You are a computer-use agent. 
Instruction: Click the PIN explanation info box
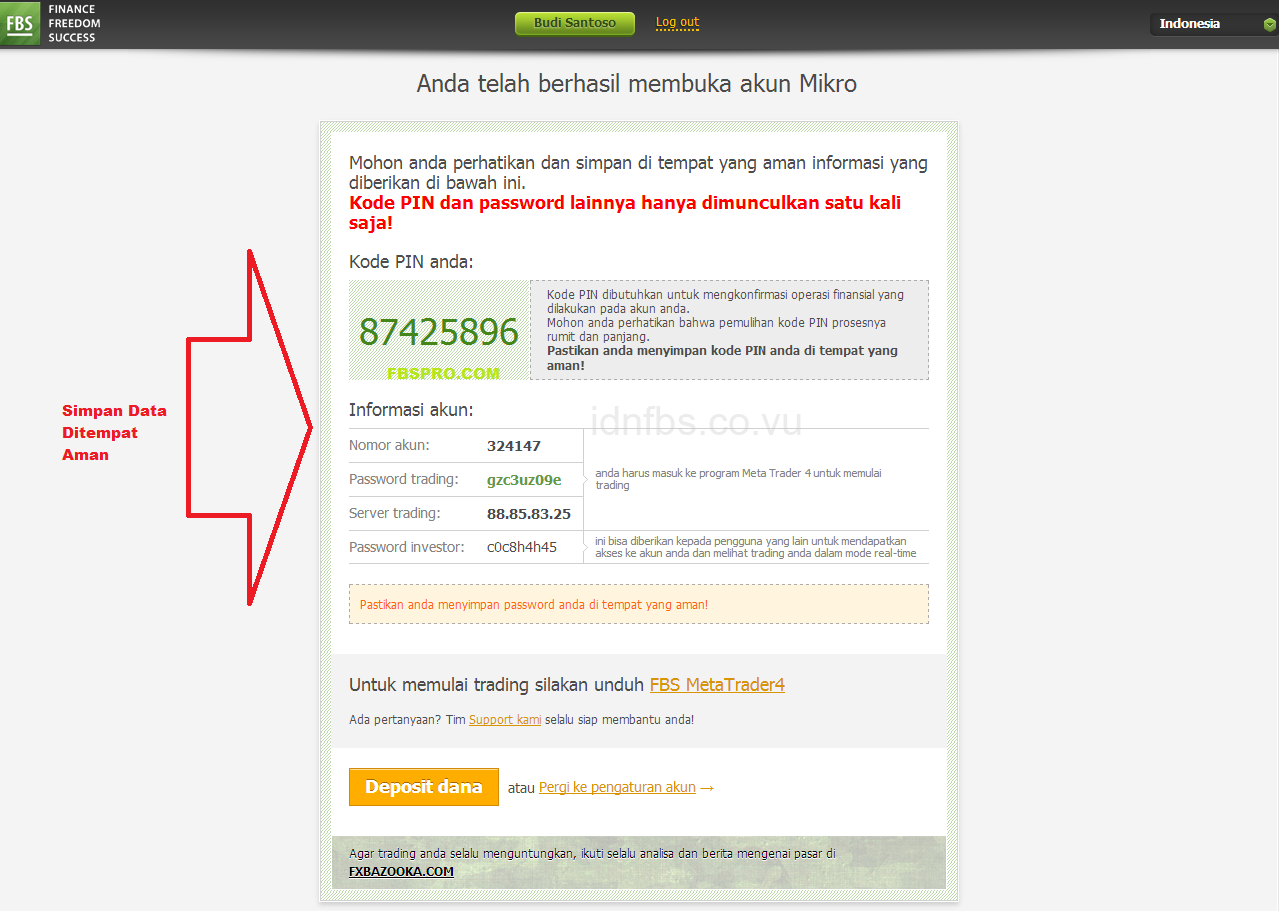coord(729,330)
